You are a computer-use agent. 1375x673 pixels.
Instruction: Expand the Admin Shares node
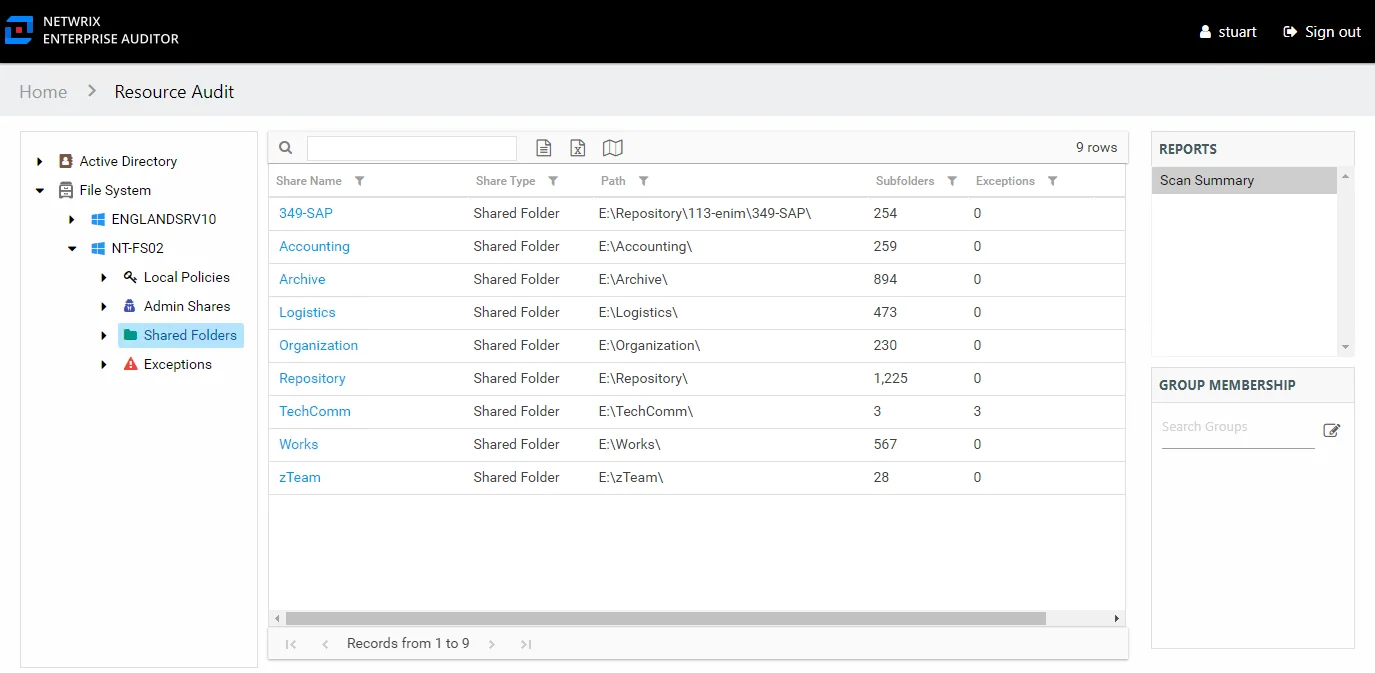click(104, 306)
